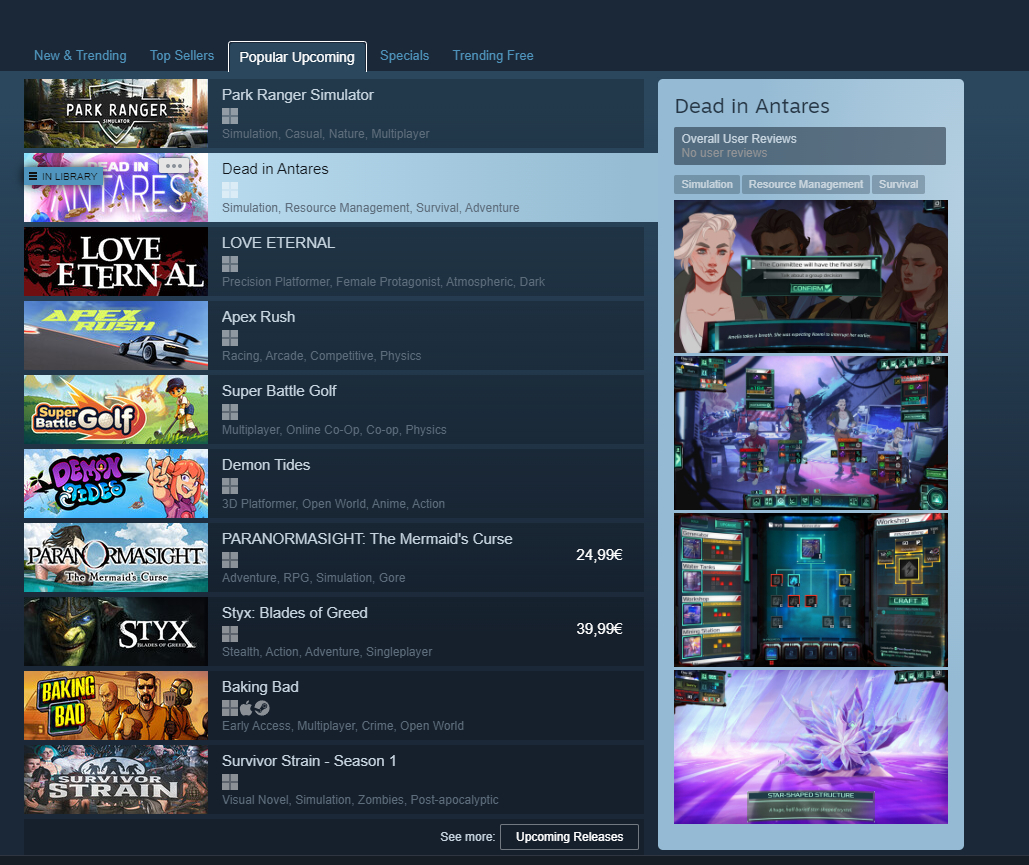
Task: Click the Windows icon under Park Ranger Simulator
Action: (230, 116)
